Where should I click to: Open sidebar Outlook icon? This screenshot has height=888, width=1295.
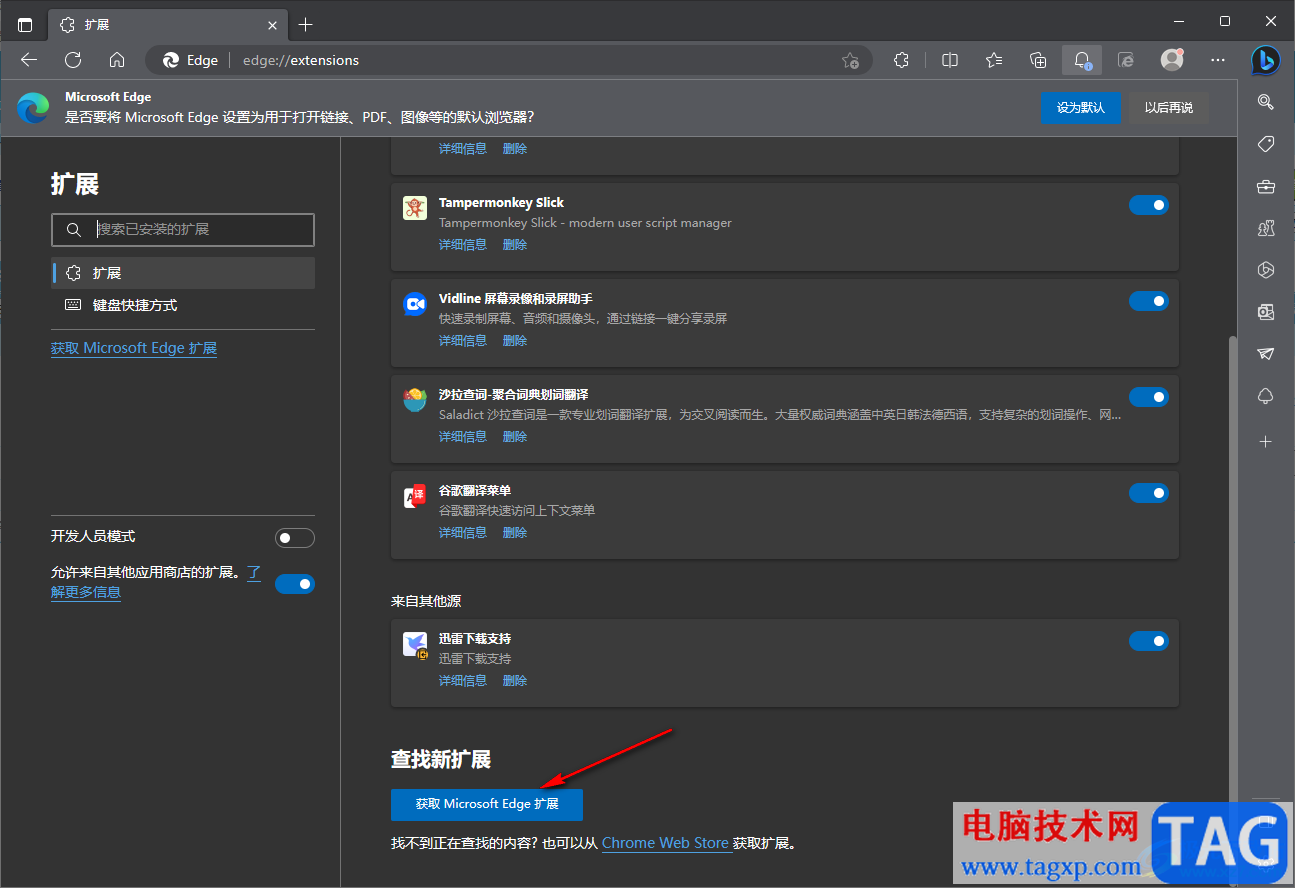coord(1266,312)
